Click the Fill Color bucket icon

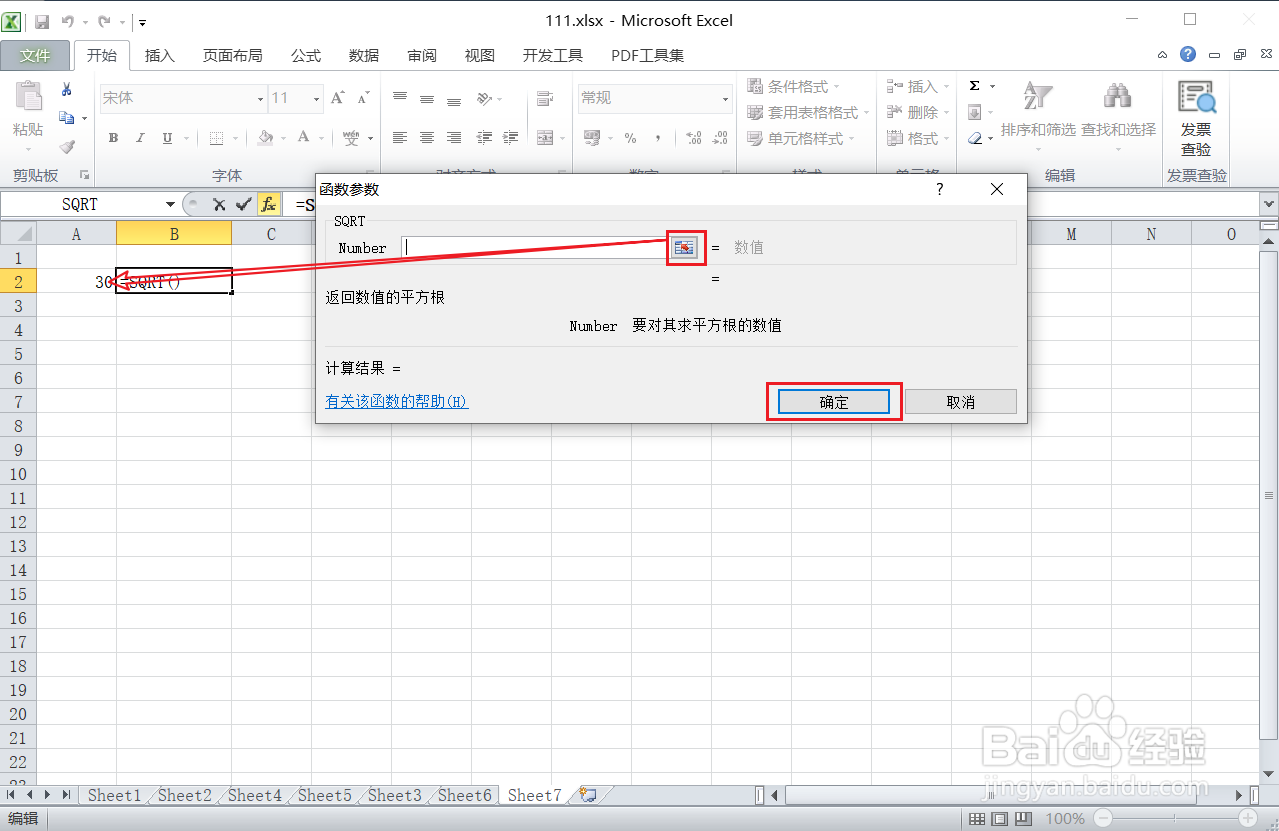pos(265,138)
